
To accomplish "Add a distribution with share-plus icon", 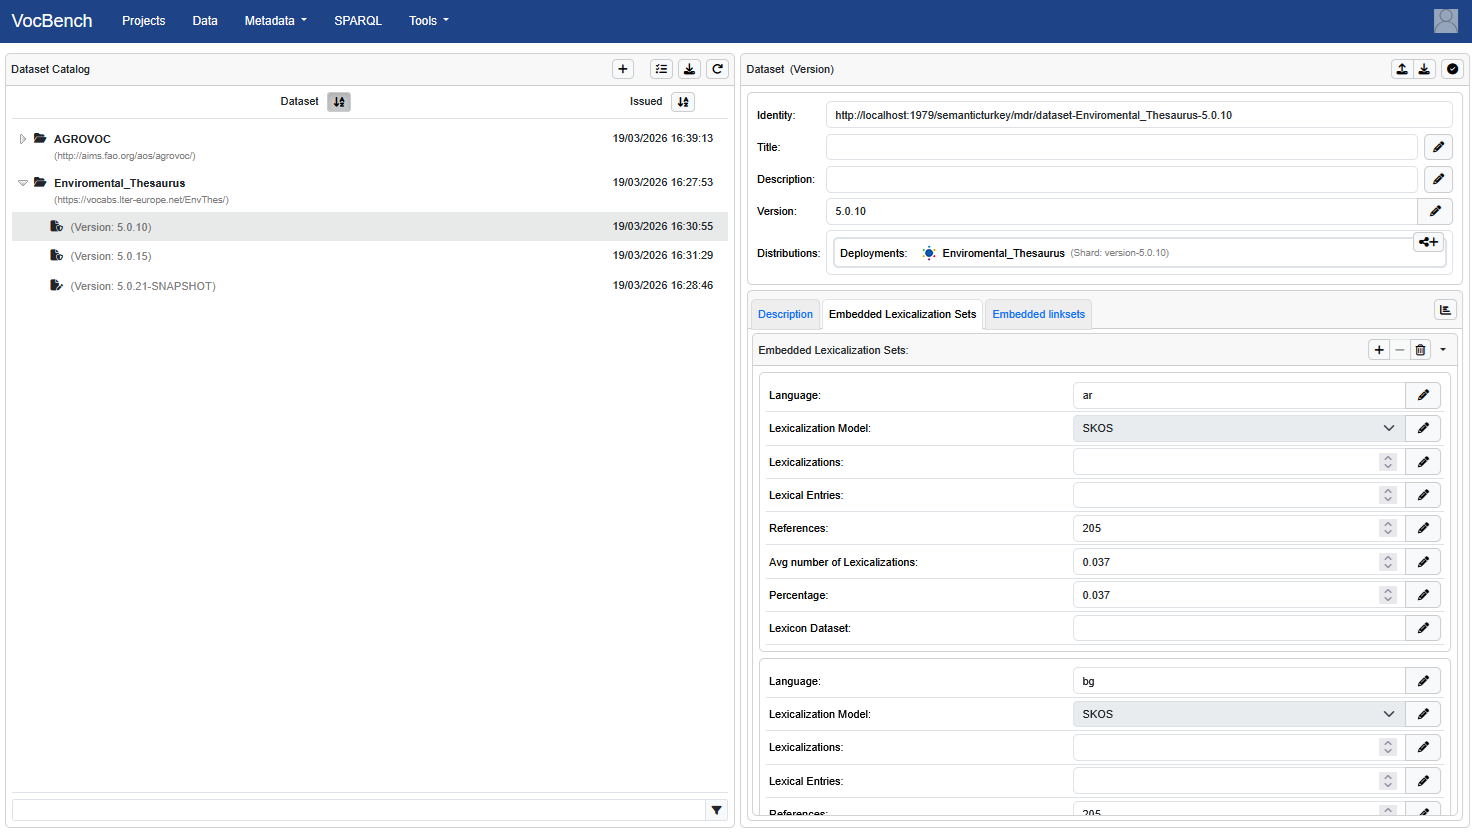I will point(1428,242).
